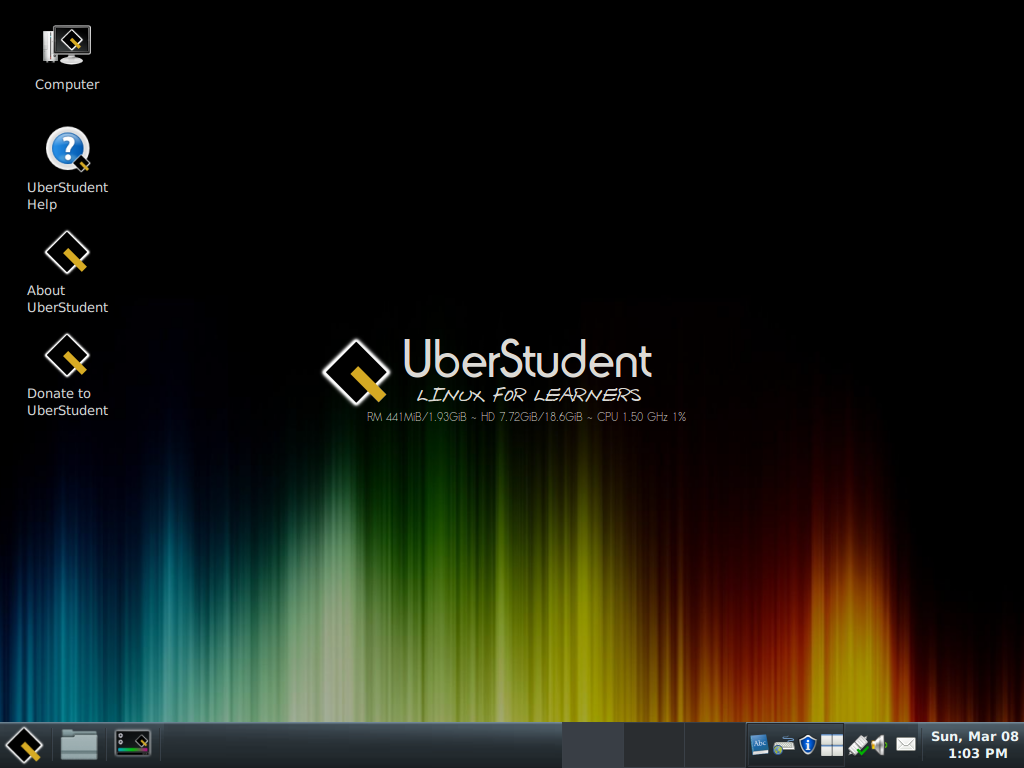Open the Donate to UberStudent desktop shortcut

(66, 356)
